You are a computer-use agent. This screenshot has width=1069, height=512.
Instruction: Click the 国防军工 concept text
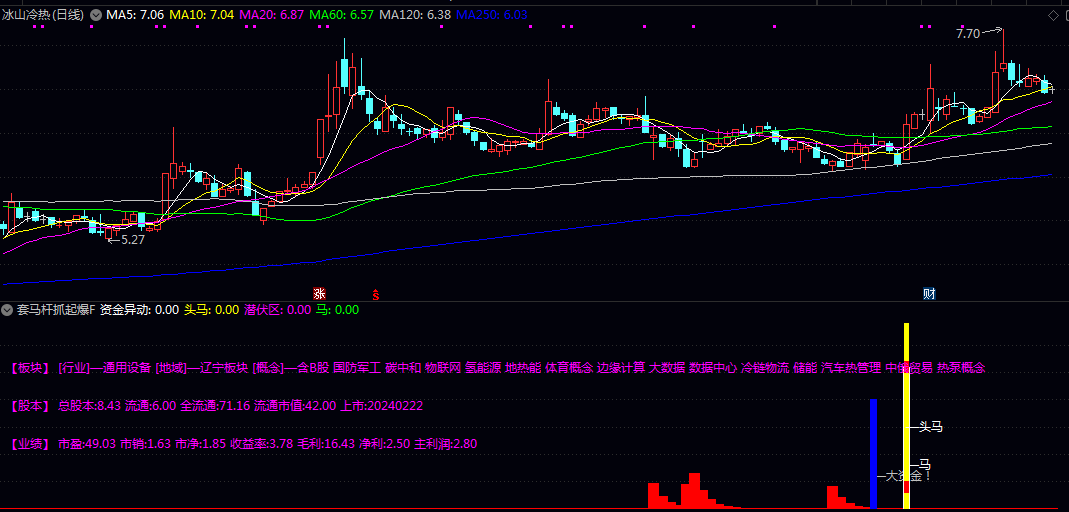tap(357, 368)
